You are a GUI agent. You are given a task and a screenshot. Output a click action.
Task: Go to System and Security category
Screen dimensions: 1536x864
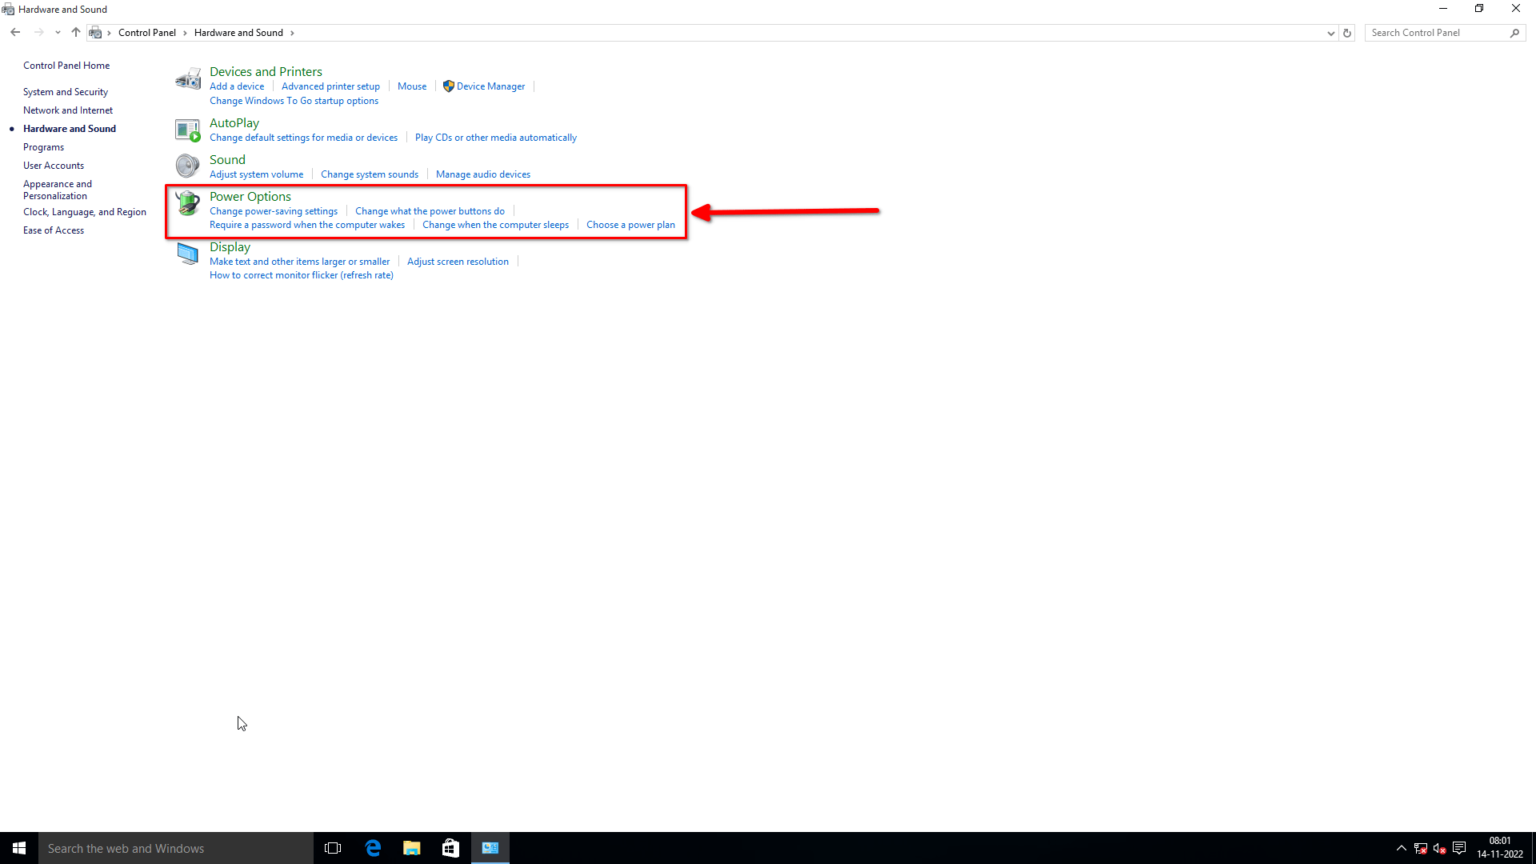(65, 92)
